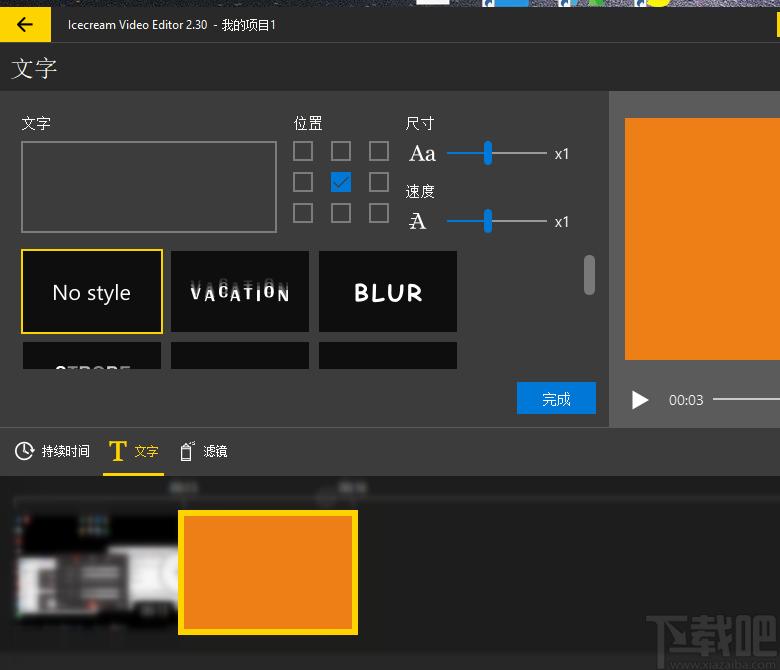This screenshot has height=670, width=780.
Task: Click the Aa text size icon
Action: click(x=422, y=153)
